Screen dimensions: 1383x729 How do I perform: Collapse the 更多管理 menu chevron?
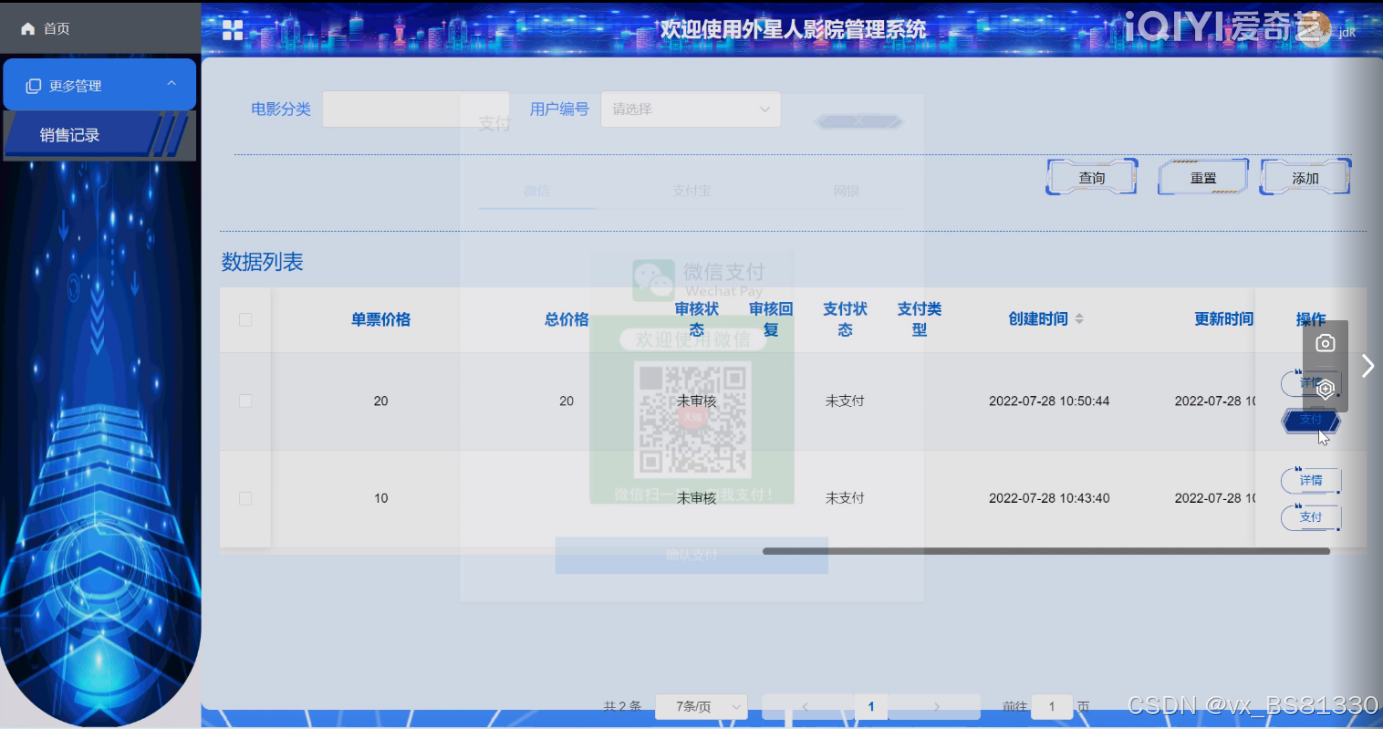pos(171,84)
